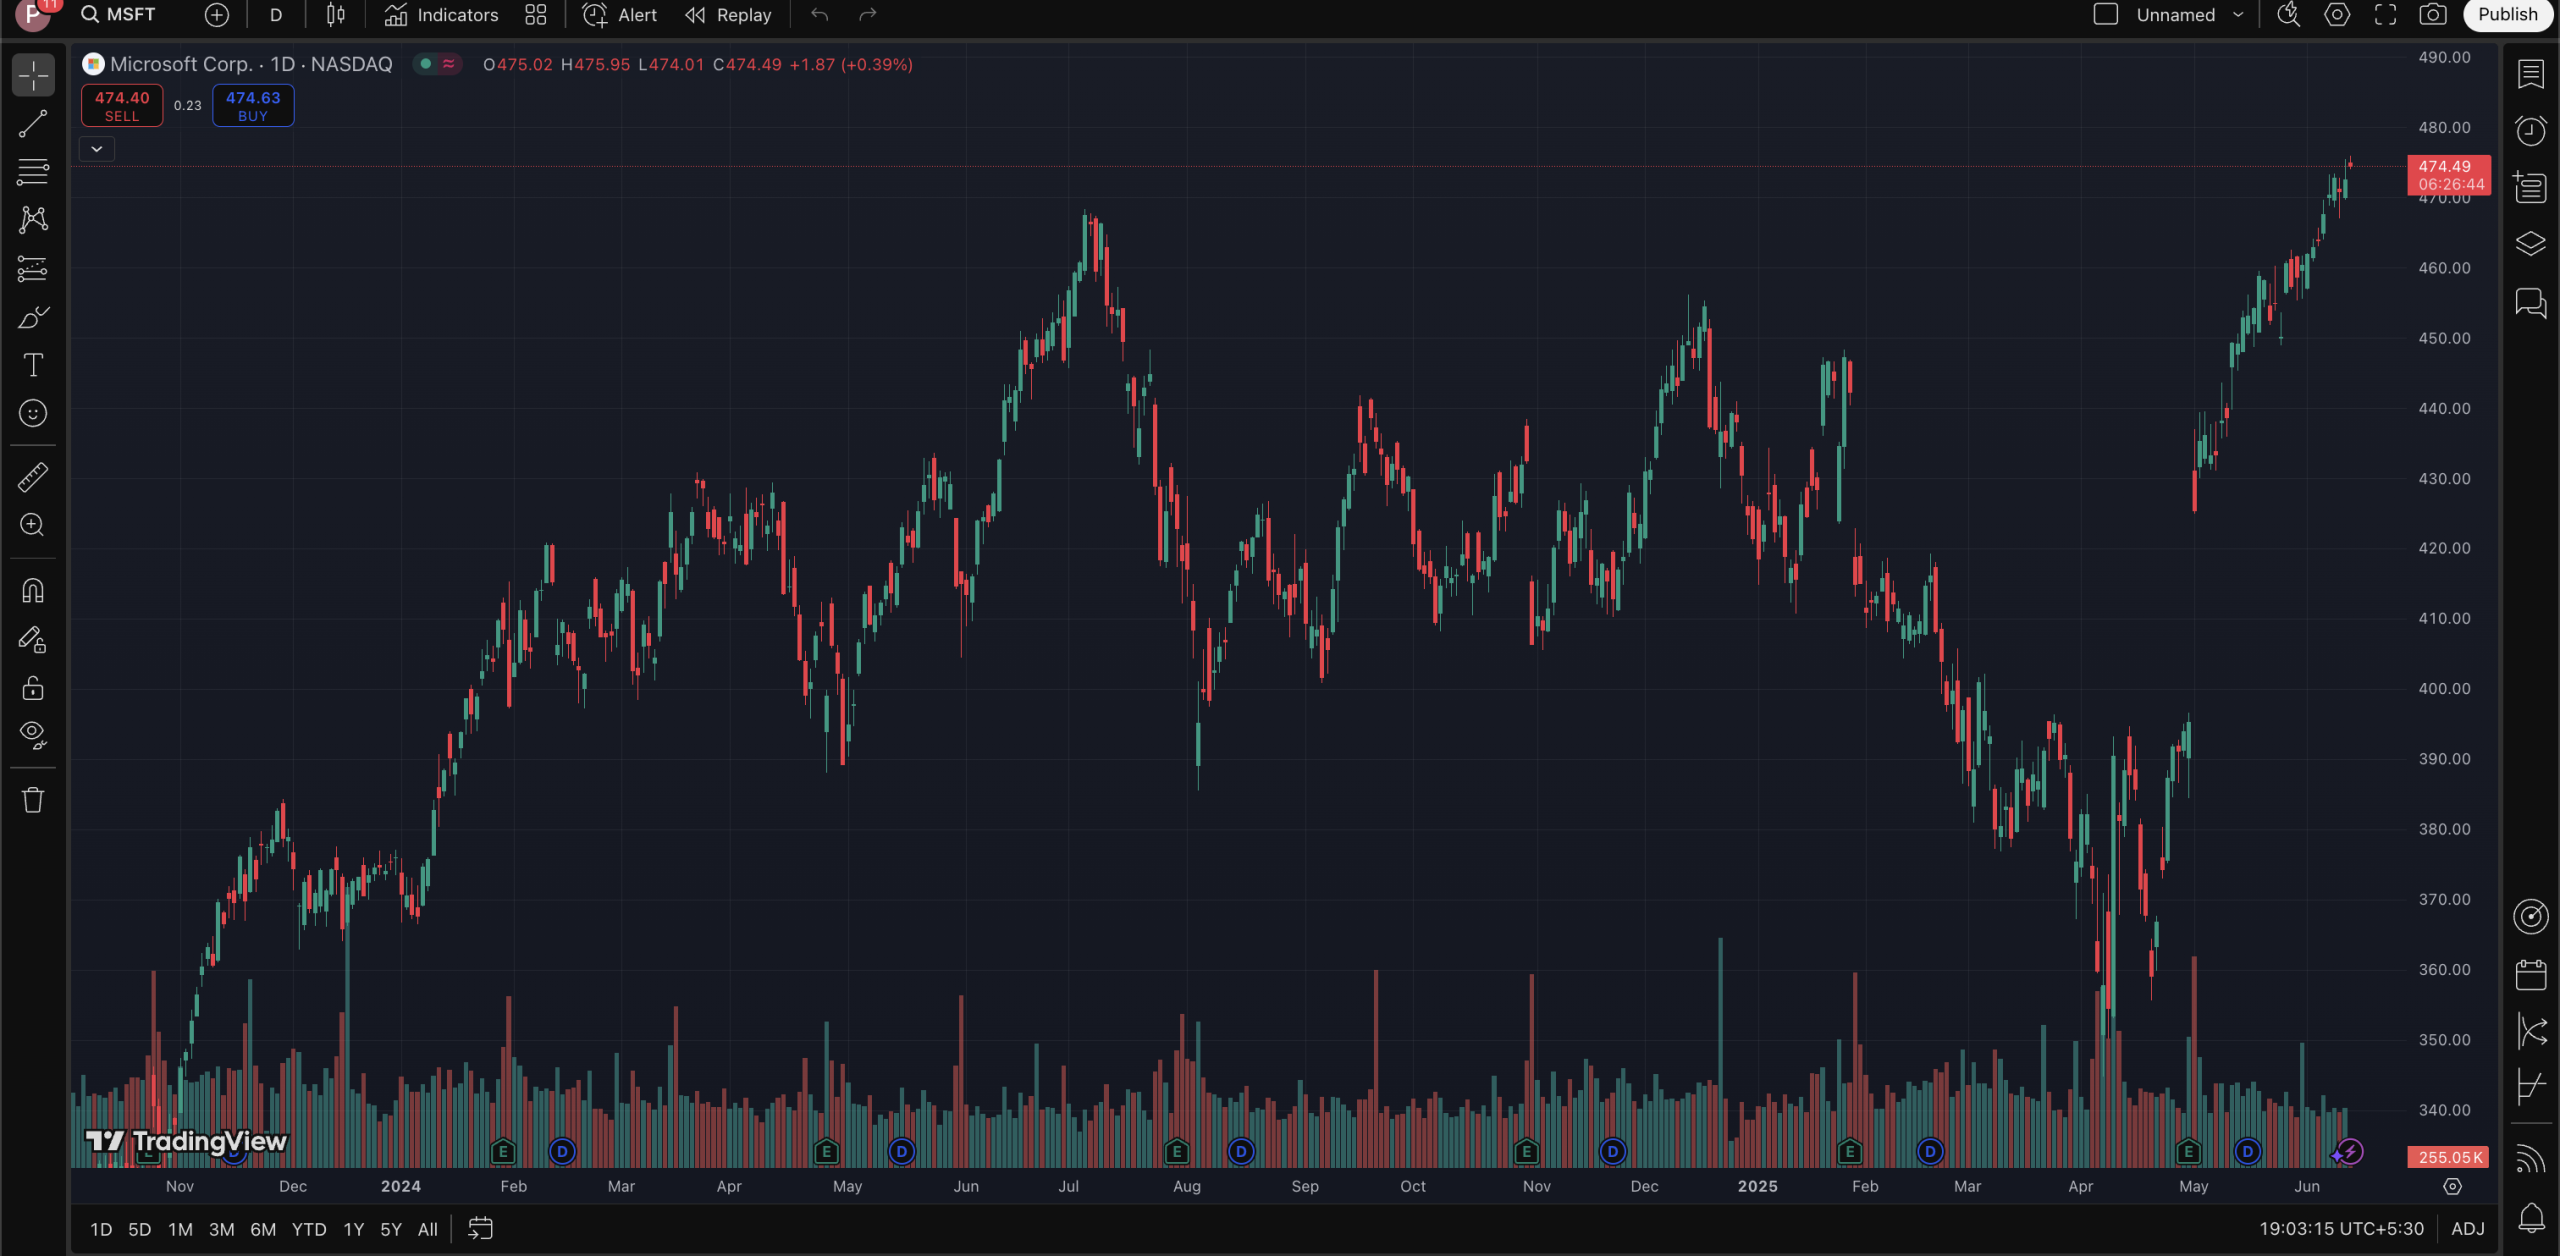This screenshot has width=2560, height=1256.
Task: Open timezone menu 19:03:15 UTC+5:30
Action: click(2341, 1229)
